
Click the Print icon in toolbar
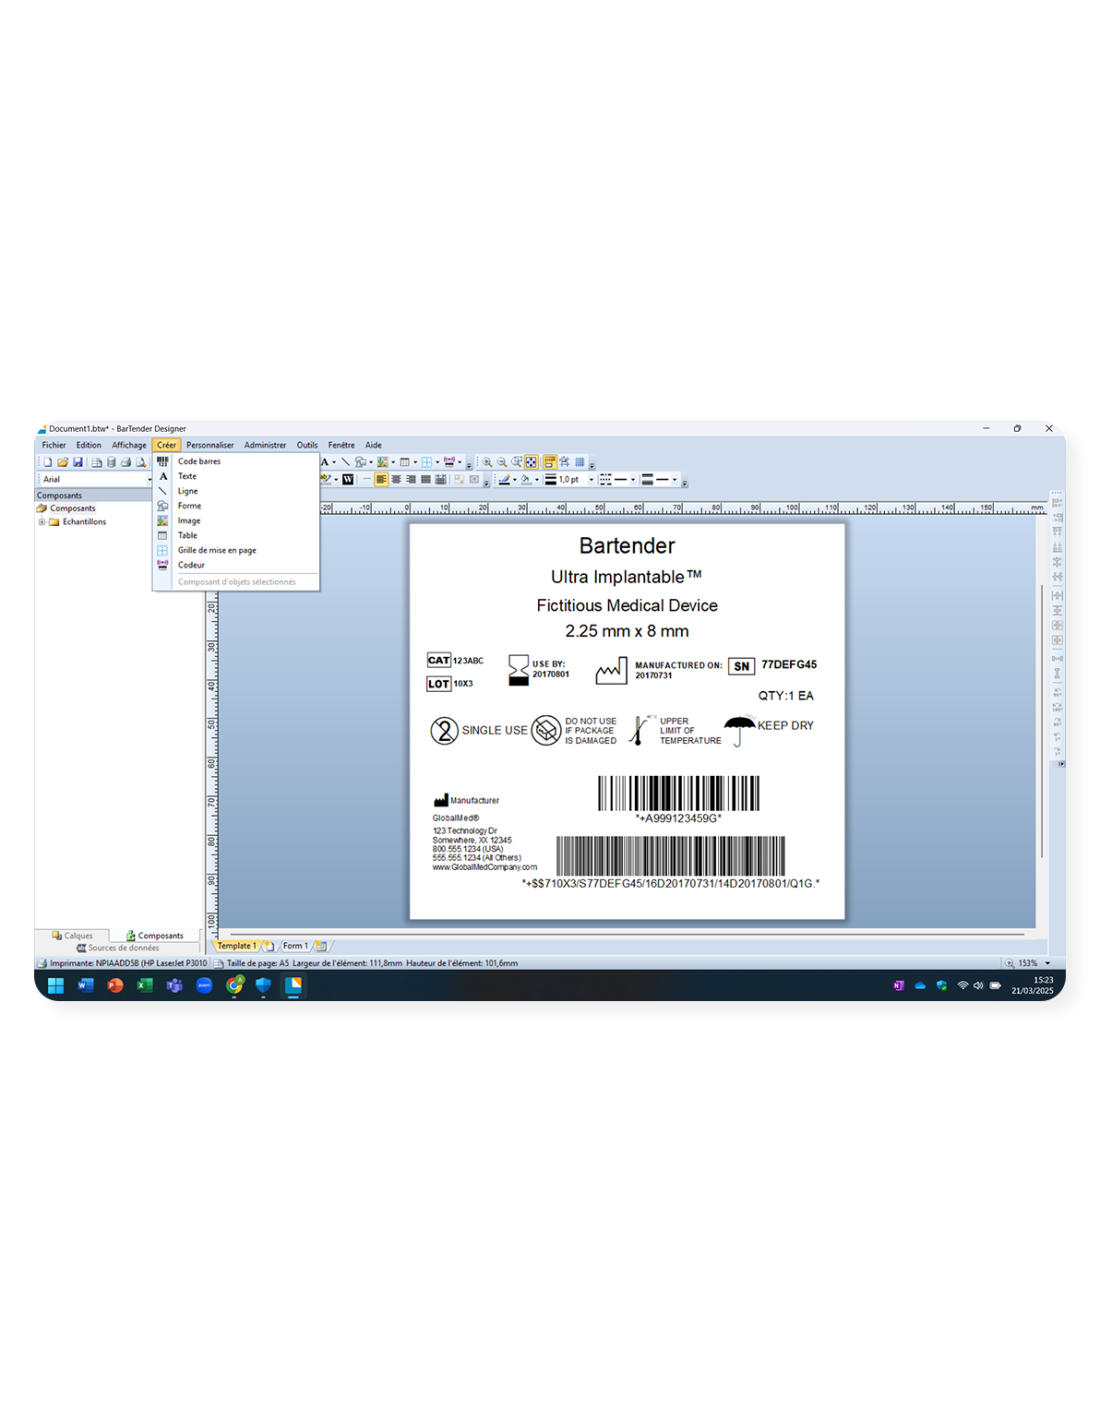tap(126, 463)
